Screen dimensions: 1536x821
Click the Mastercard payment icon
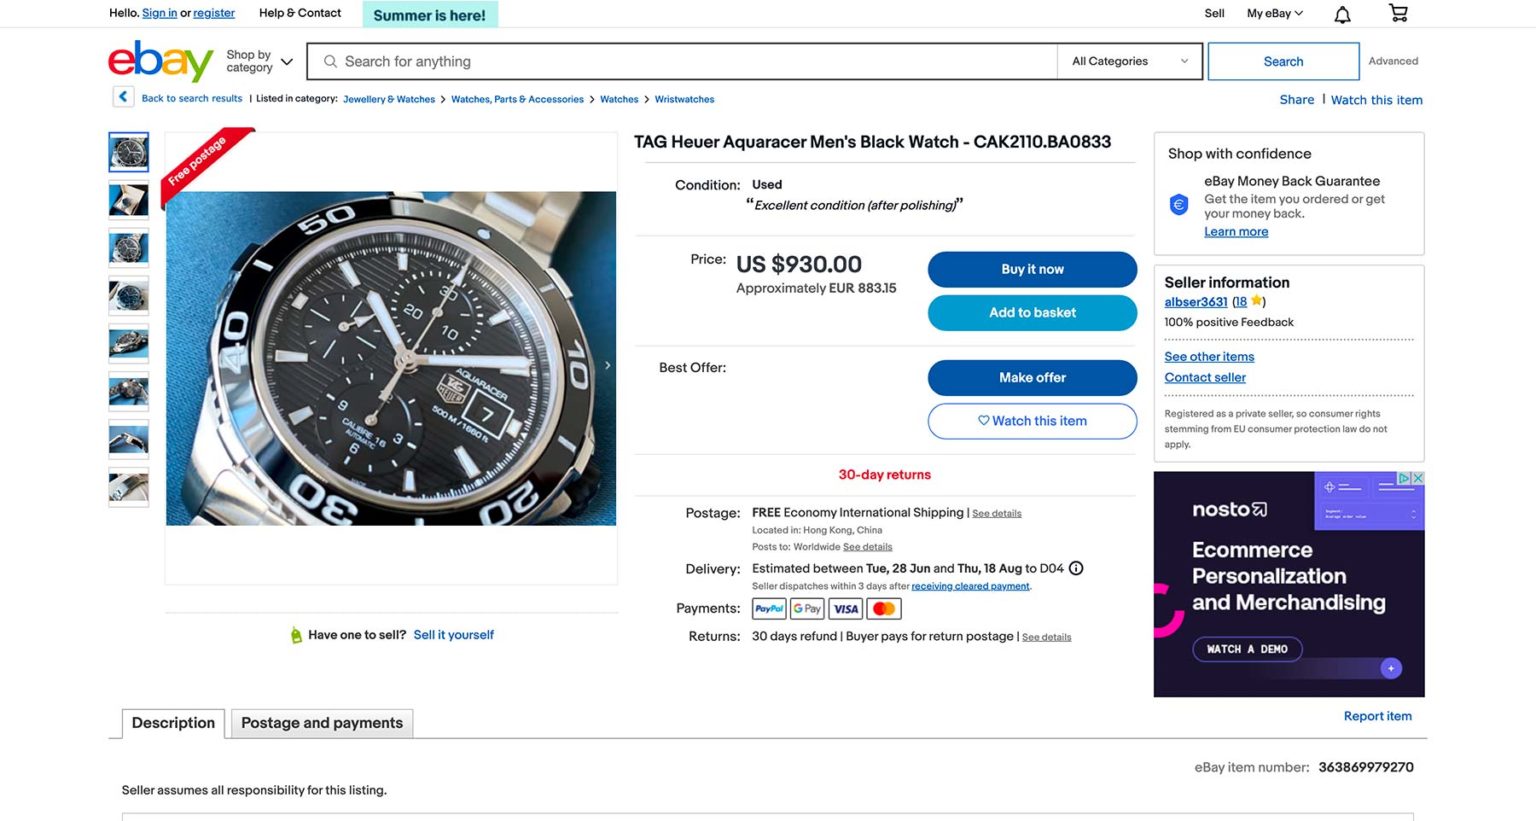(883, 608)
